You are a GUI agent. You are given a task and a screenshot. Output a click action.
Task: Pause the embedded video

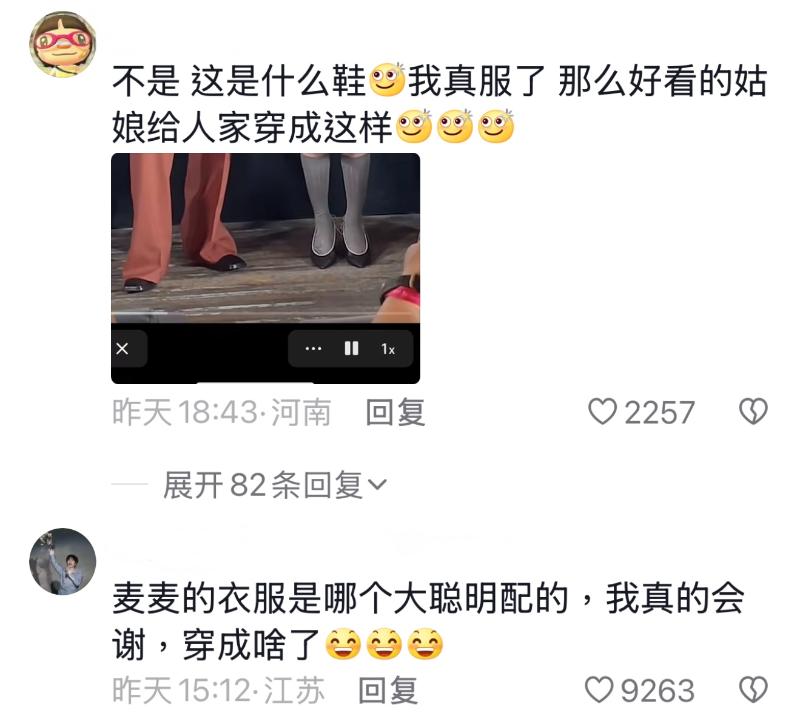[351, 349]
